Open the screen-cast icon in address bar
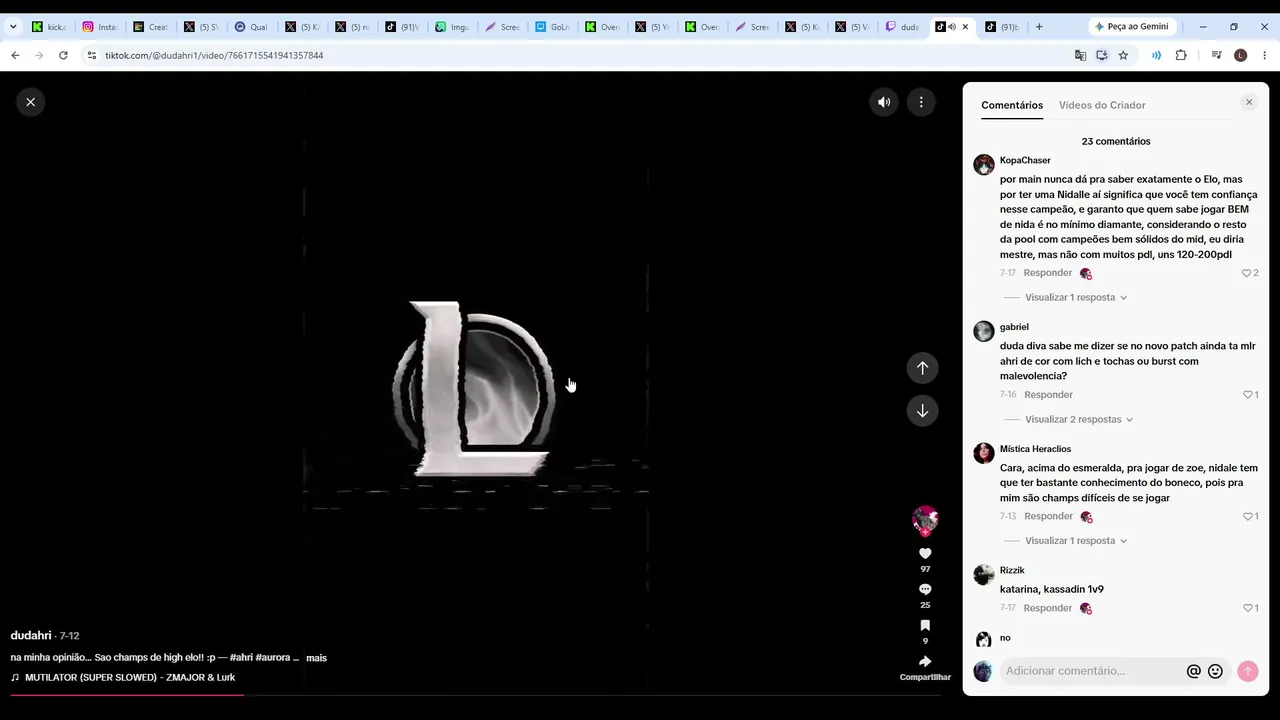The image size is (1280, 720). tap(1102, 55)
